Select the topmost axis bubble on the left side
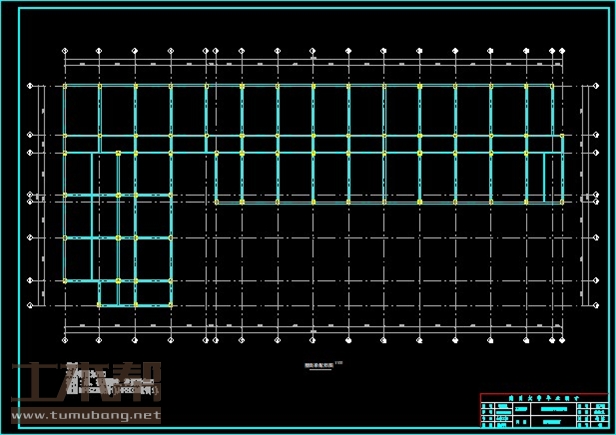 tap(30, 87)
